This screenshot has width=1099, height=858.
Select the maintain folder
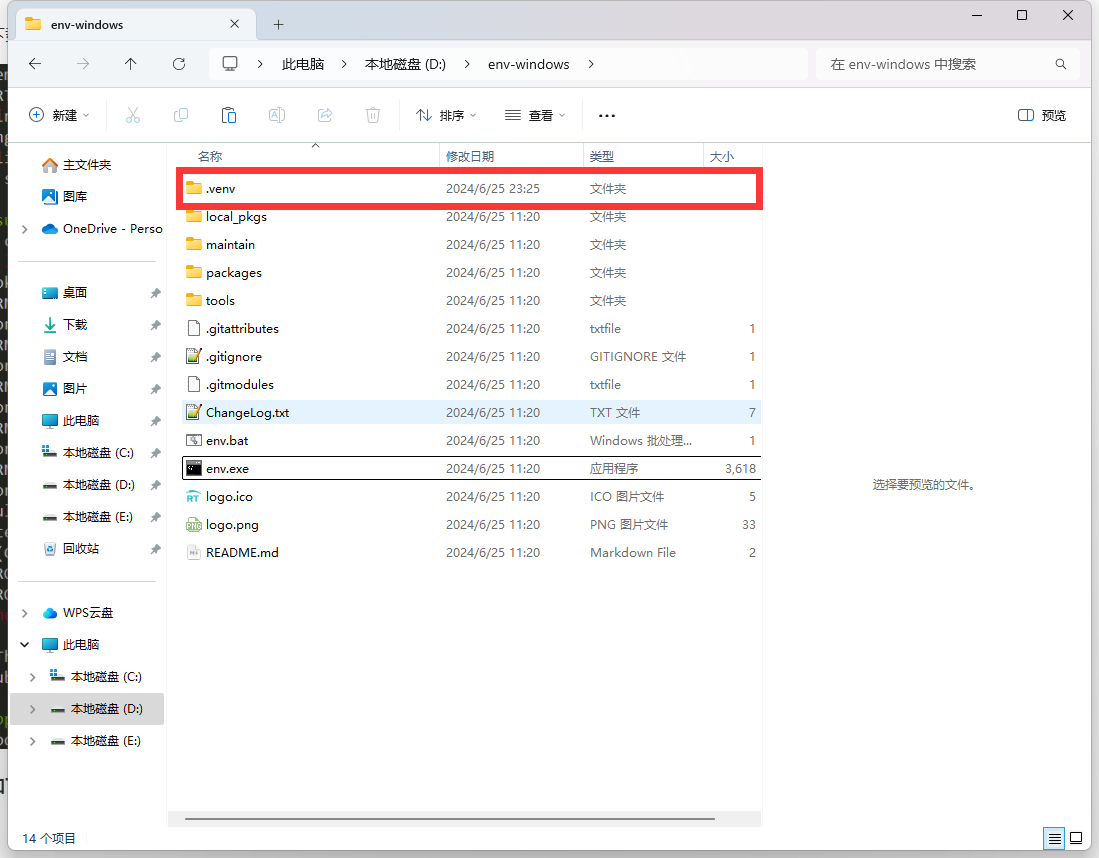[x=471, y=245]
